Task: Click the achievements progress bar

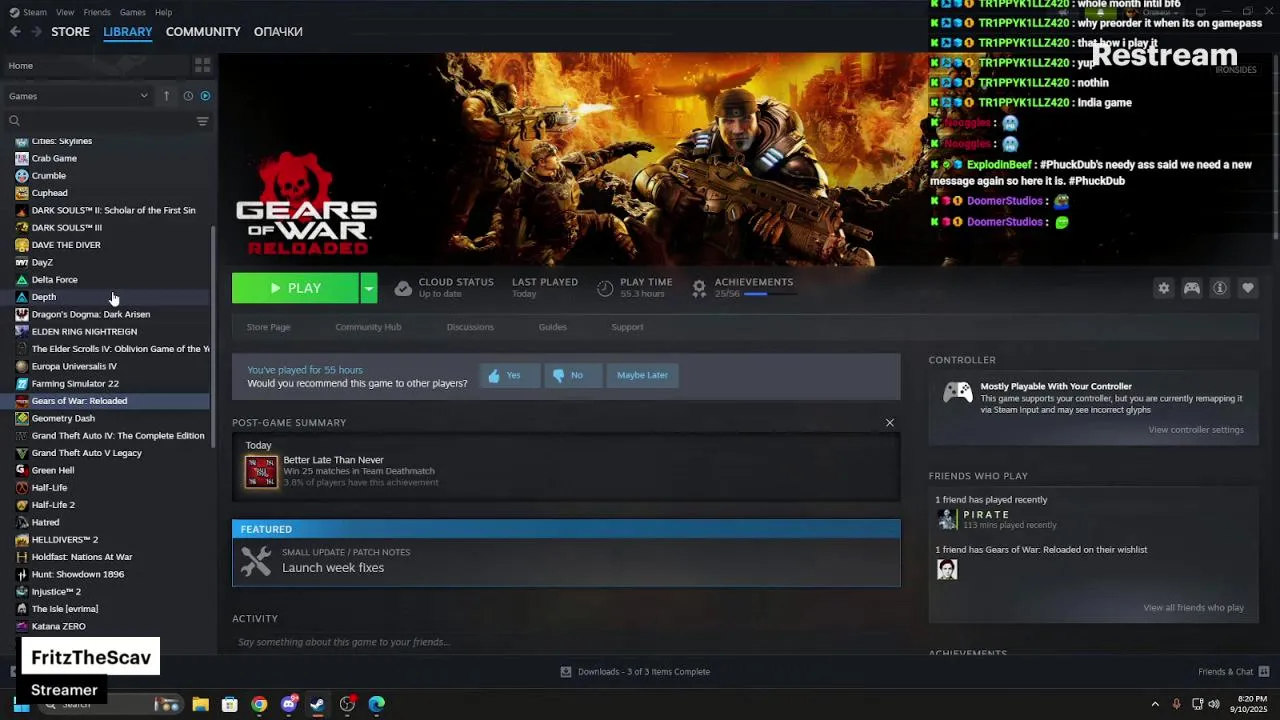Action: [x=768, y=294]
